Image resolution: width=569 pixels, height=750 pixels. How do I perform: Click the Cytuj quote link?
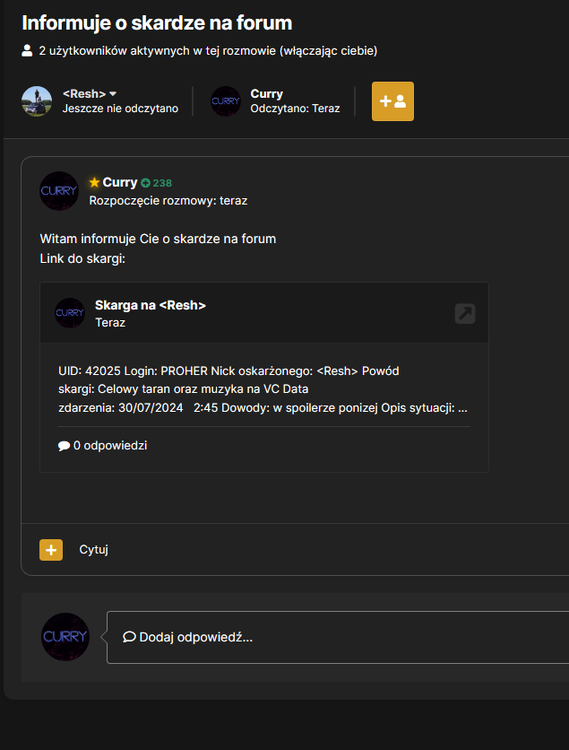(94, 550)
